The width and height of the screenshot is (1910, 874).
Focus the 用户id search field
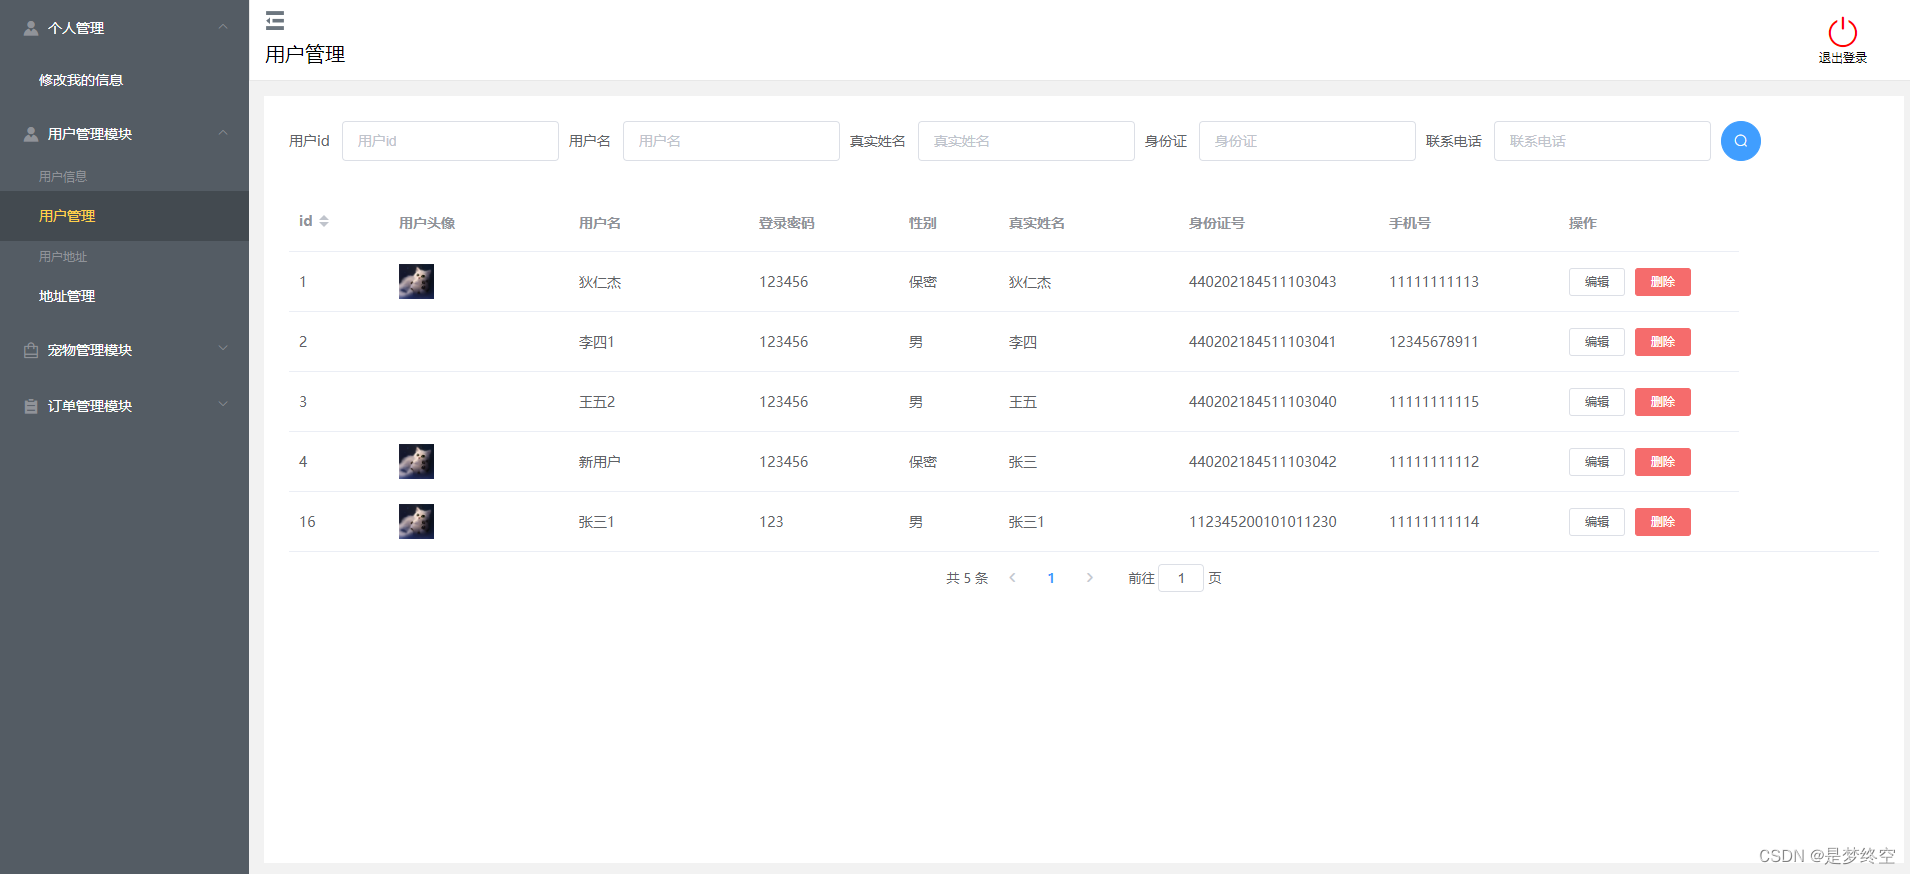coord(450,141)
